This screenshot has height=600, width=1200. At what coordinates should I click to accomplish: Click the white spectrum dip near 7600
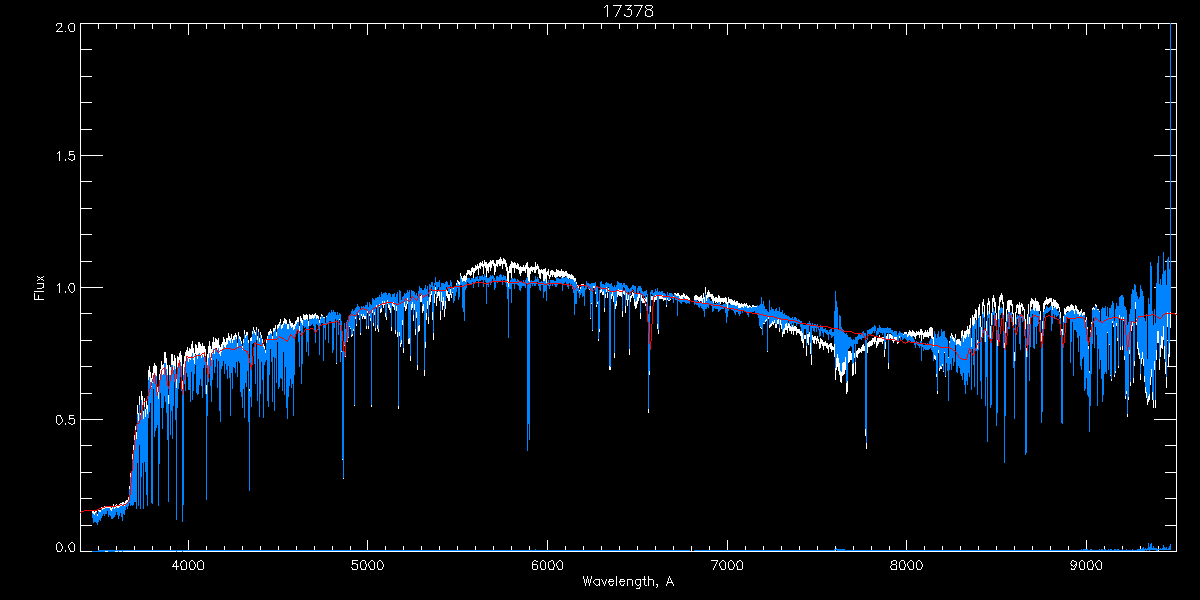[841, 373]
